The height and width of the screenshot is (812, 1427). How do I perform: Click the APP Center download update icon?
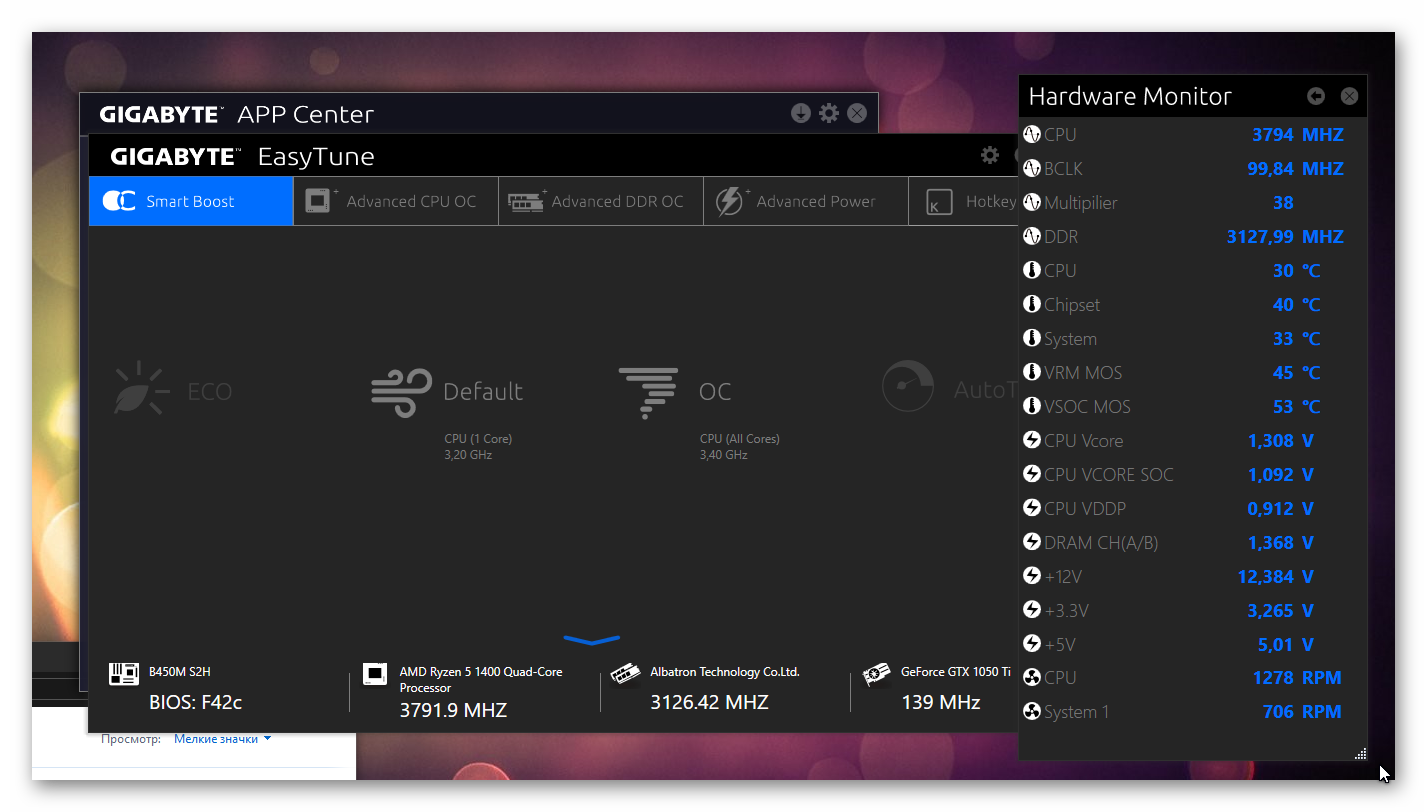pyautogui.click(x=800, y=113)
